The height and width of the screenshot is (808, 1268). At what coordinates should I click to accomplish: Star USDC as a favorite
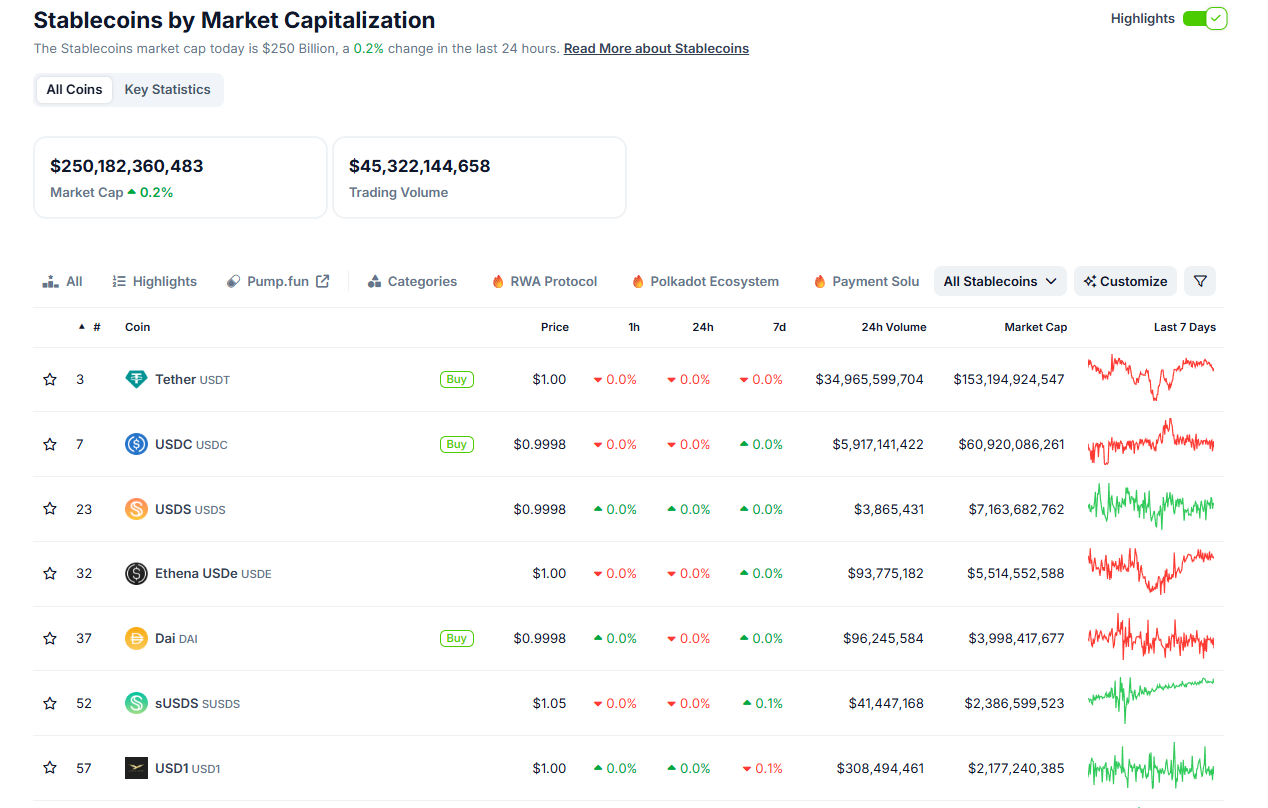[50, 444]
